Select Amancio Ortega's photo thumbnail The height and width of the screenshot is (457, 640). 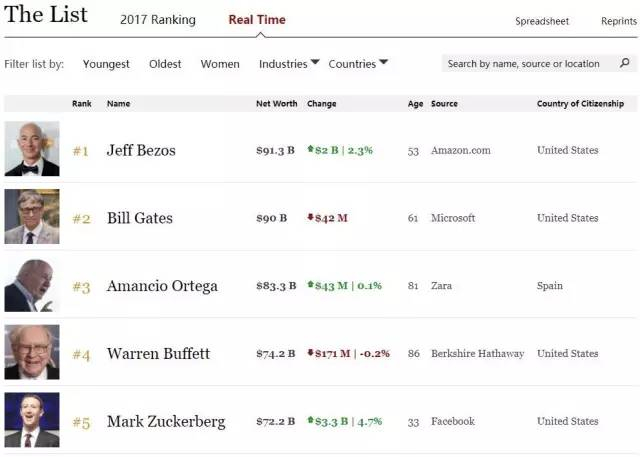click(32, 285)
